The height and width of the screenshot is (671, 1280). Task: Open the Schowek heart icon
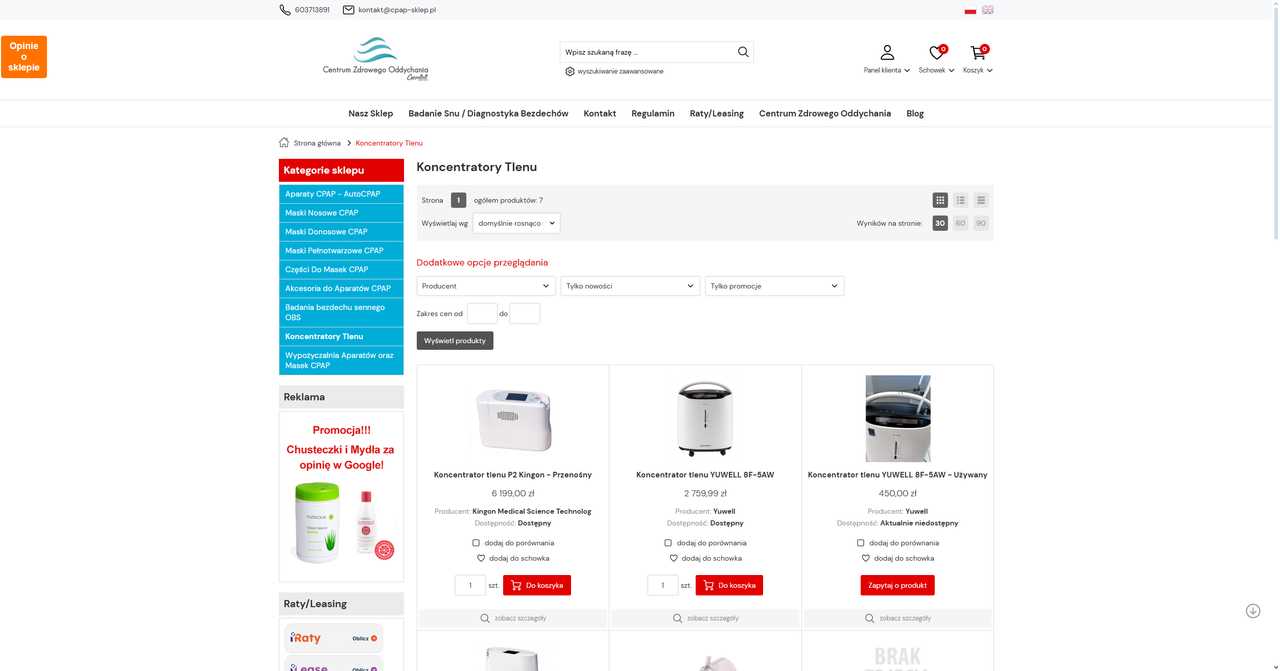coord(936,52)
